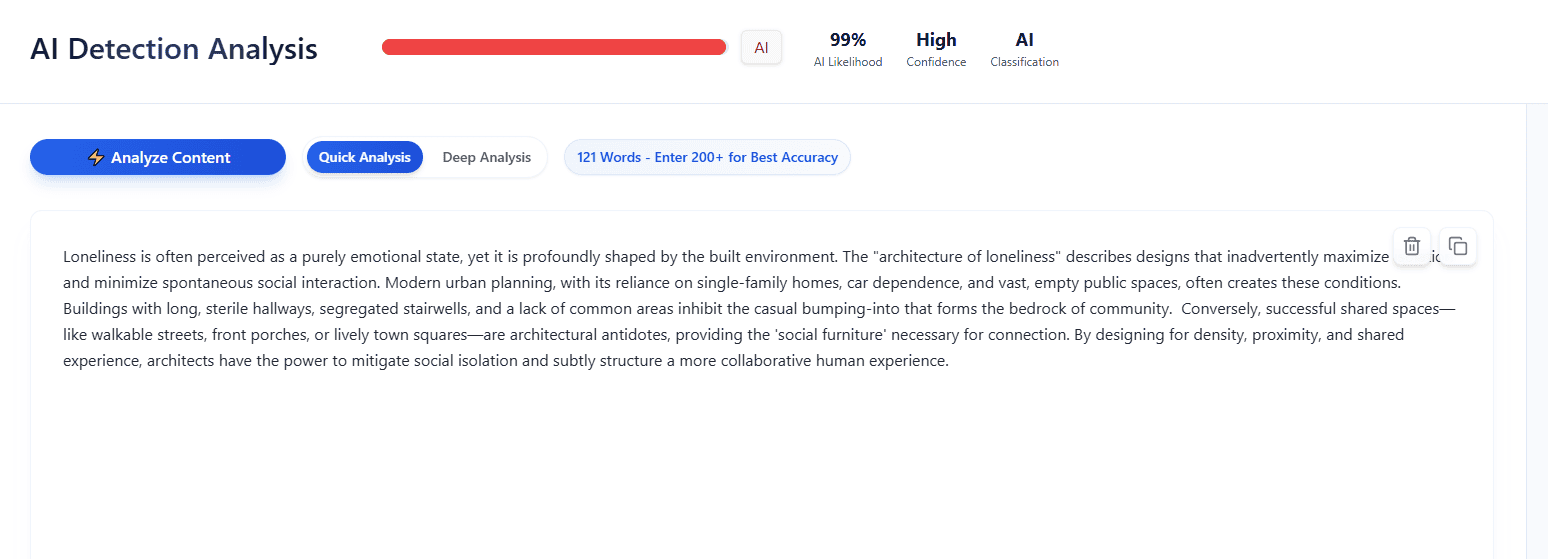Screen dimensions: 1548x559
Task: Click the blank area of the text box
Action: point(760,470)
